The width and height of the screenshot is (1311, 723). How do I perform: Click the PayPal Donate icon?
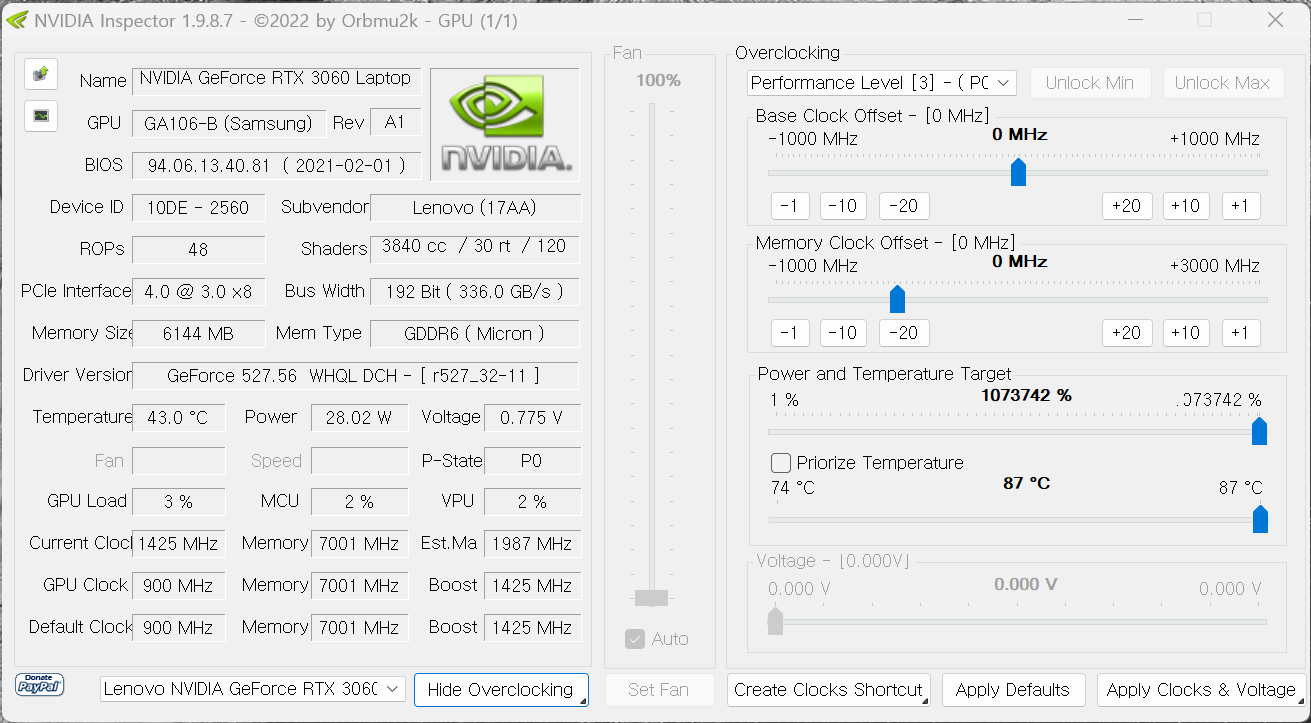(40, 685)
